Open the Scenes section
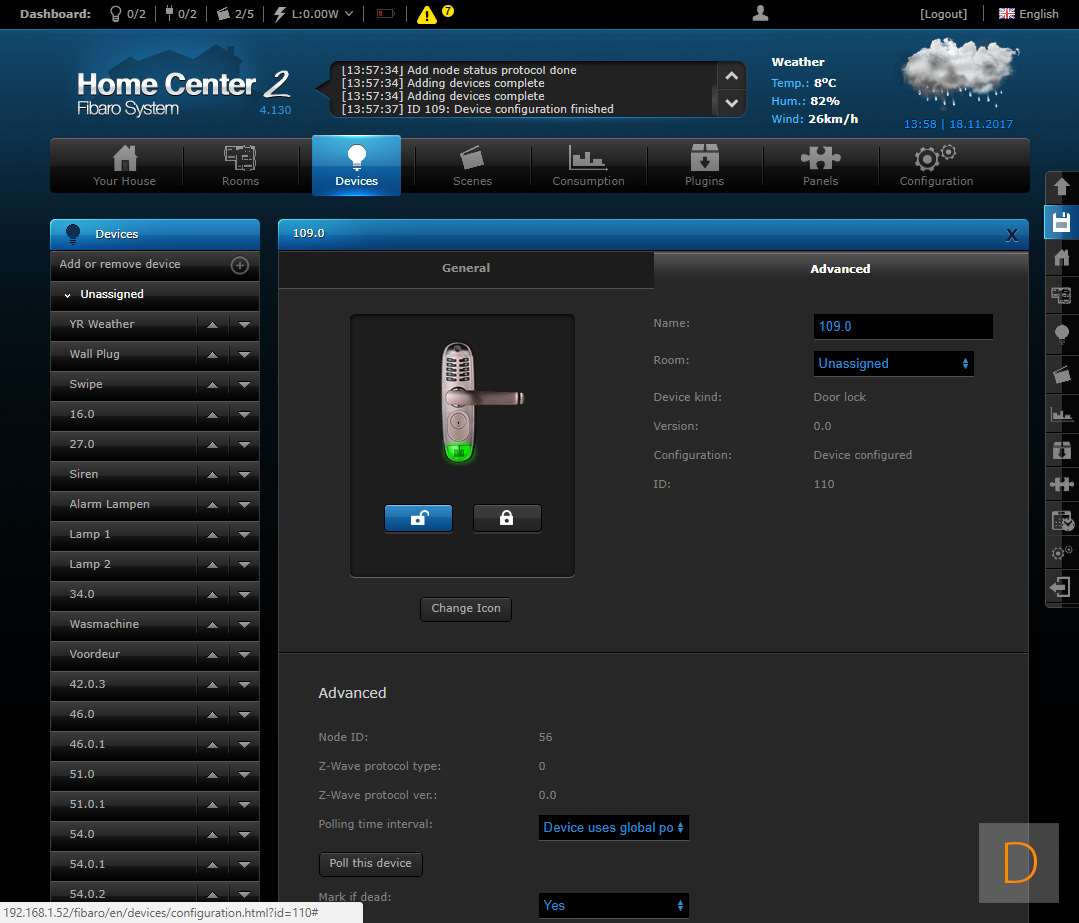The height and width of the screenshot is (923, 1079). tap(472, 165)
